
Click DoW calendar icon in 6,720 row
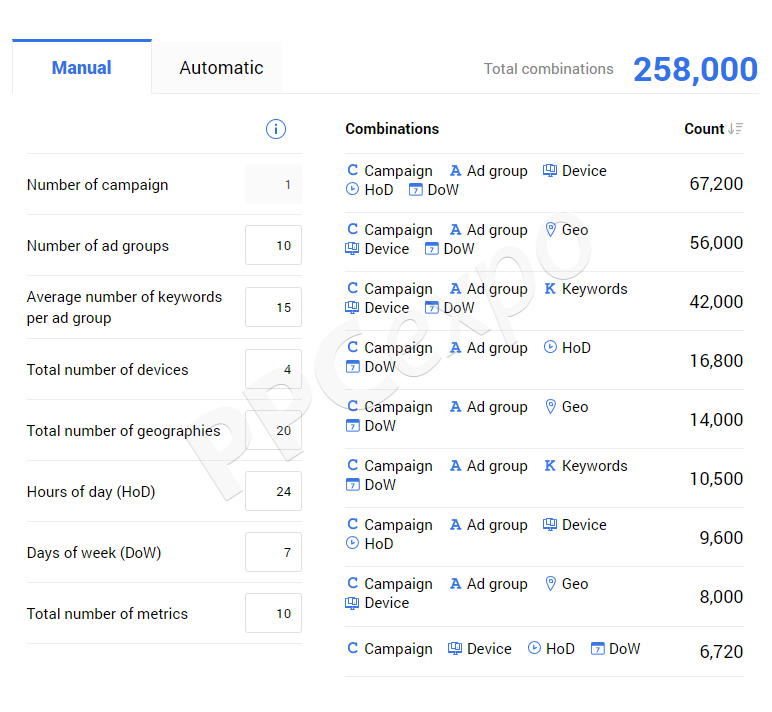597,648
